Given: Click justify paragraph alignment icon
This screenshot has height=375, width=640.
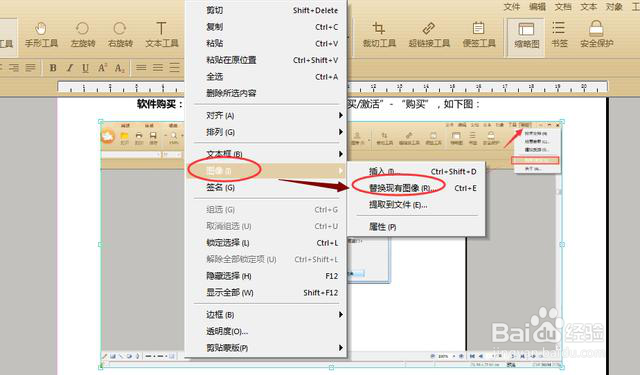Looking at the screenshot, I should [x=31, y=68].
